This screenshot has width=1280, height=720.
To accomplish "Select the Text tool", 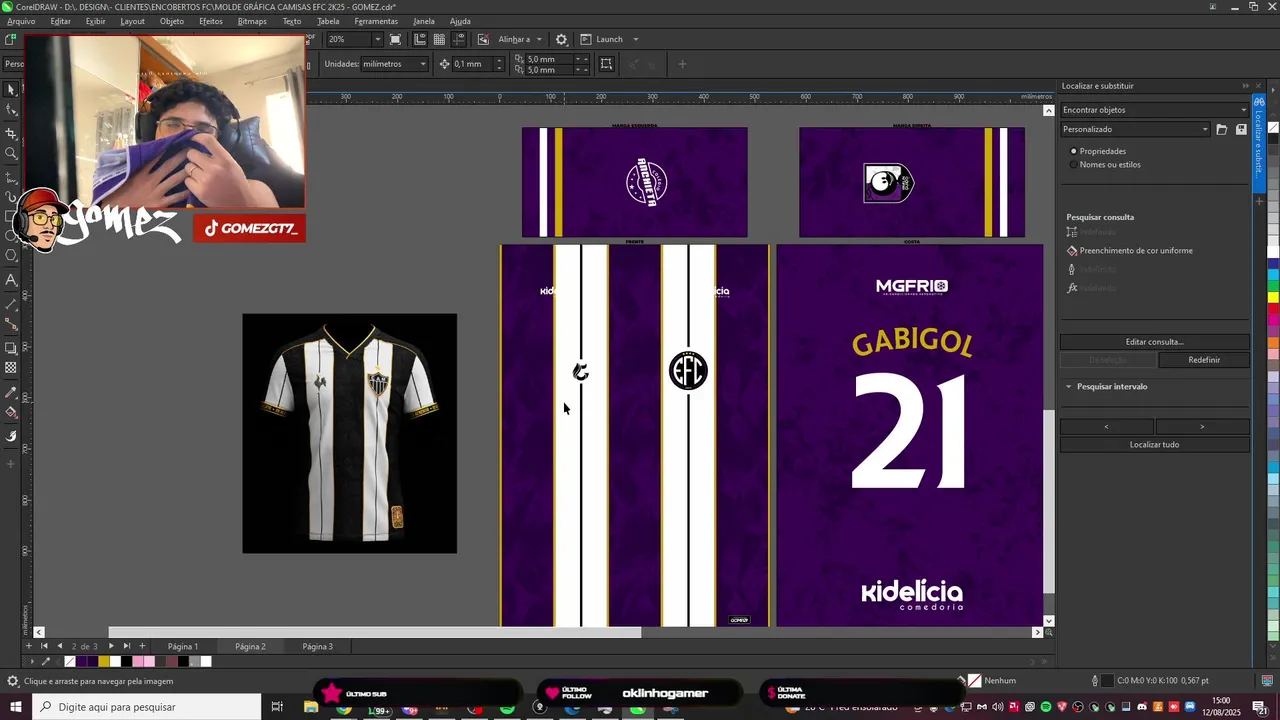I will [11, 280].
